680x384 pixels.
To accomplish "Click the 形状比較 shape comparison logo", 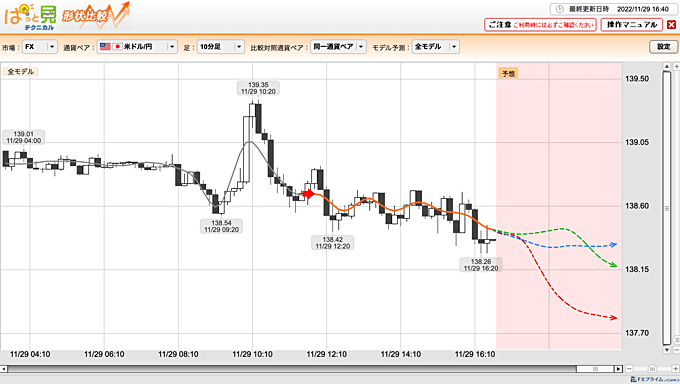I will pos(95,16).
